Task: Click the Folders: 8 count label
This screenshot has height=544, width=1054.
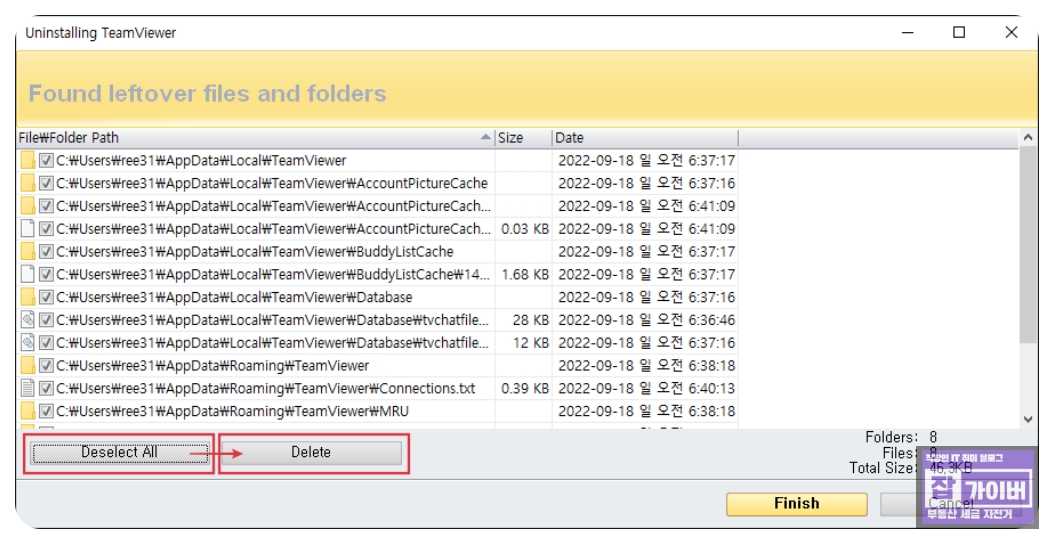Action: [x=901, y=438]
